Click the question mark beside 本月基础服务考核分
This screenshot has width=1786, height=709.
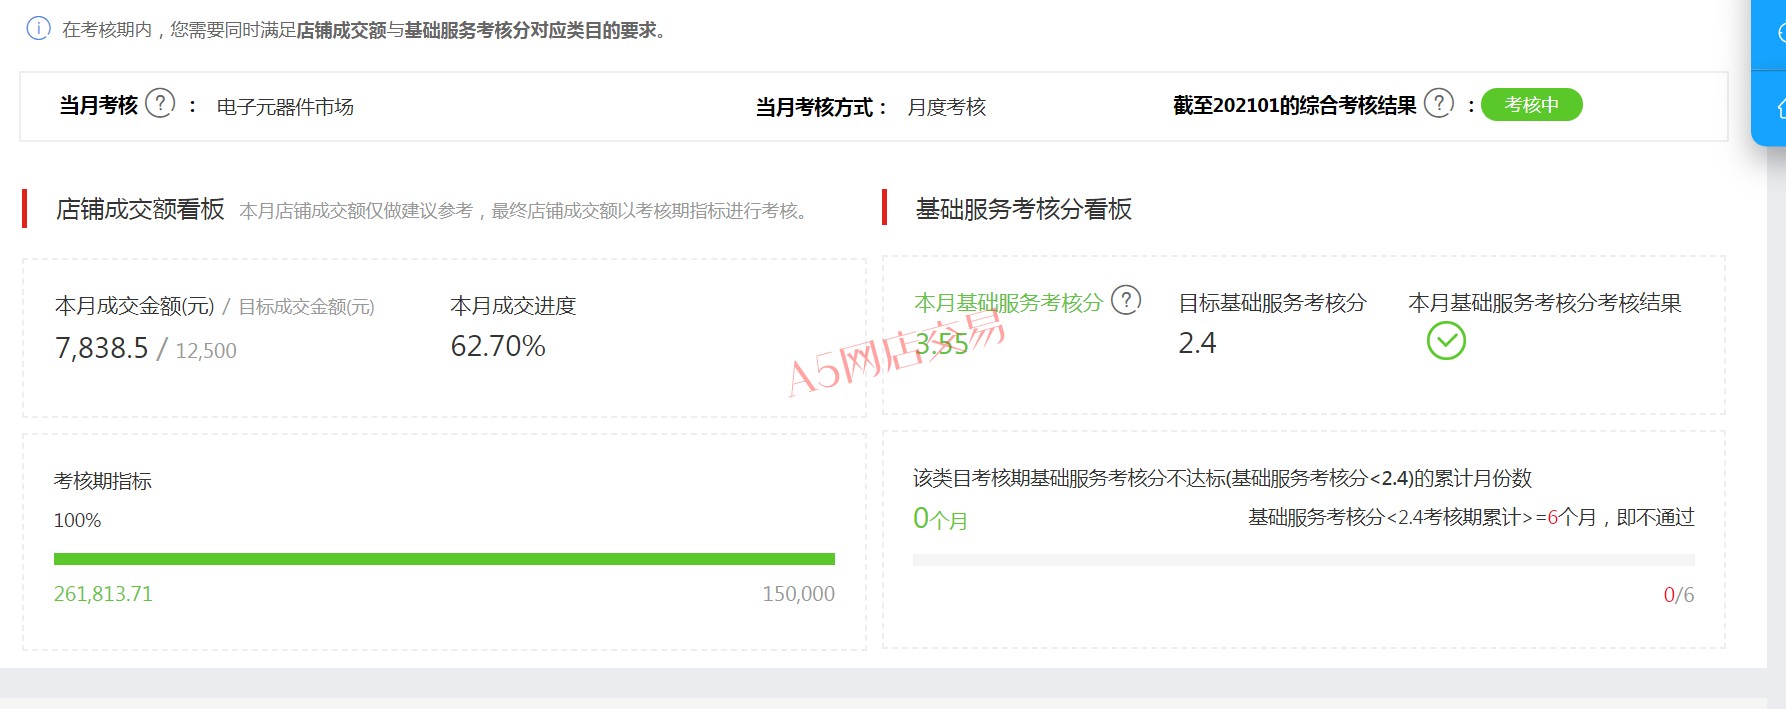pyautogui.click(x=1126, y=300)
